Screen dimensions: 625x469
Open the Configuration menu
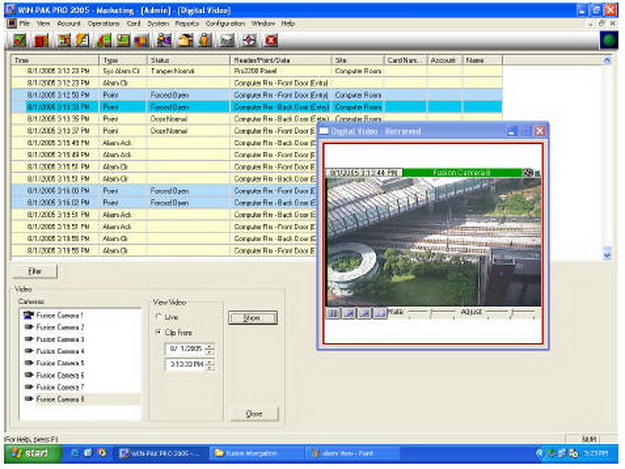pos(225,22)
